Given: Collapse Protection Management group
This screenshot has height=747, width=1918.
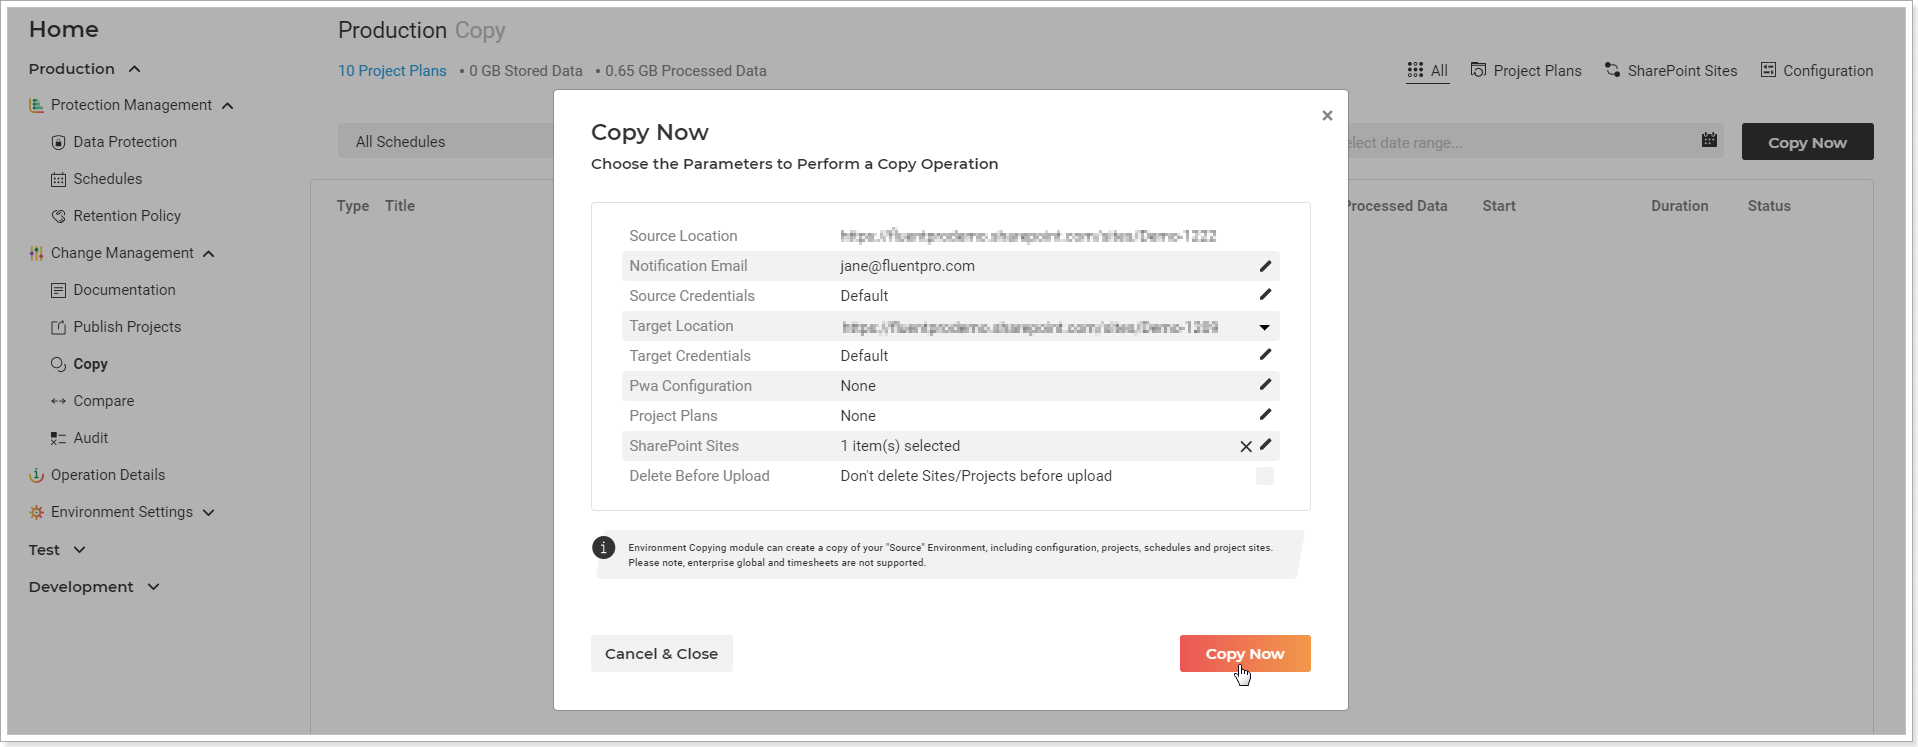Looking at the screenshot, I should click(227, 106).
